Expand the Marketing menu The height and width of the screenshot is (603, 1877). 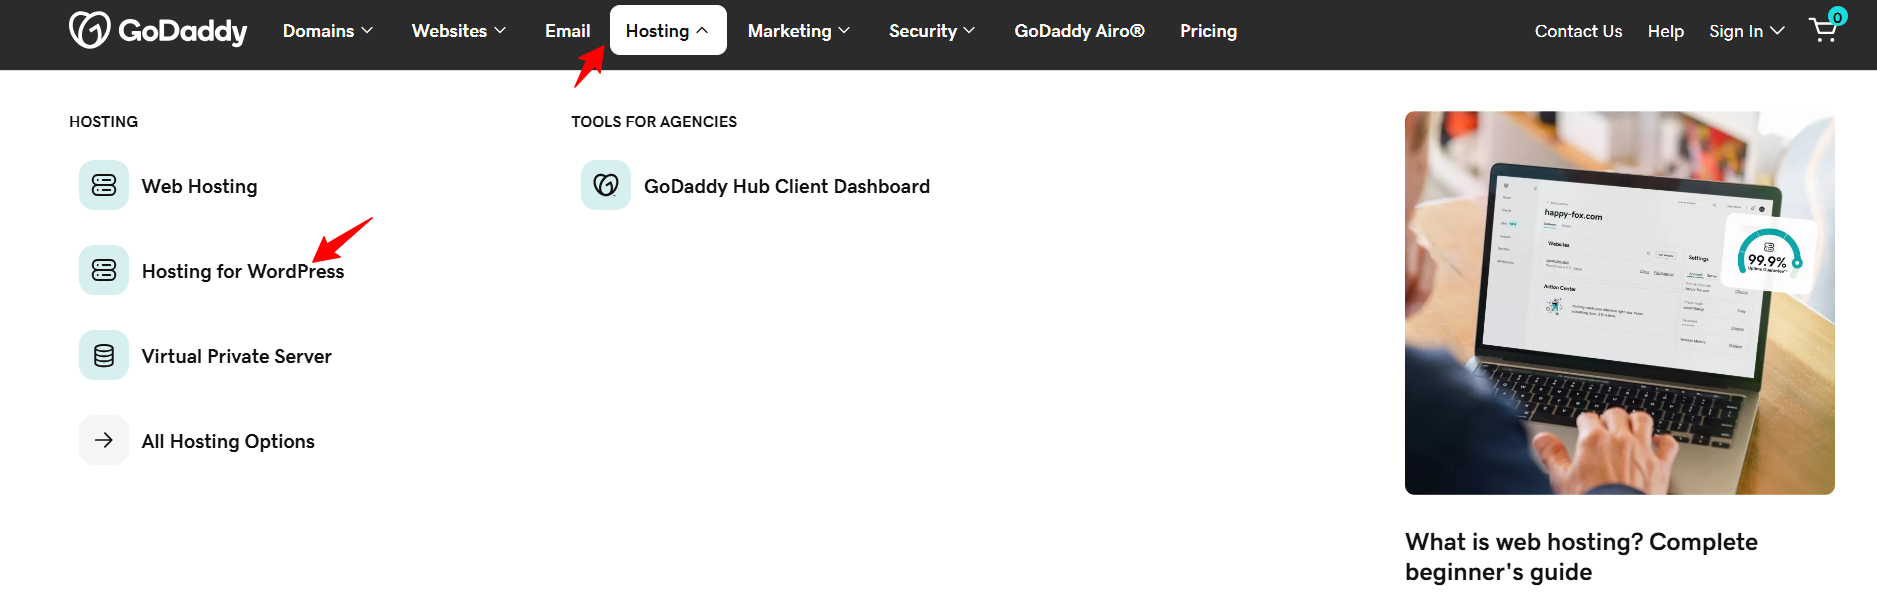coord(799,31)
